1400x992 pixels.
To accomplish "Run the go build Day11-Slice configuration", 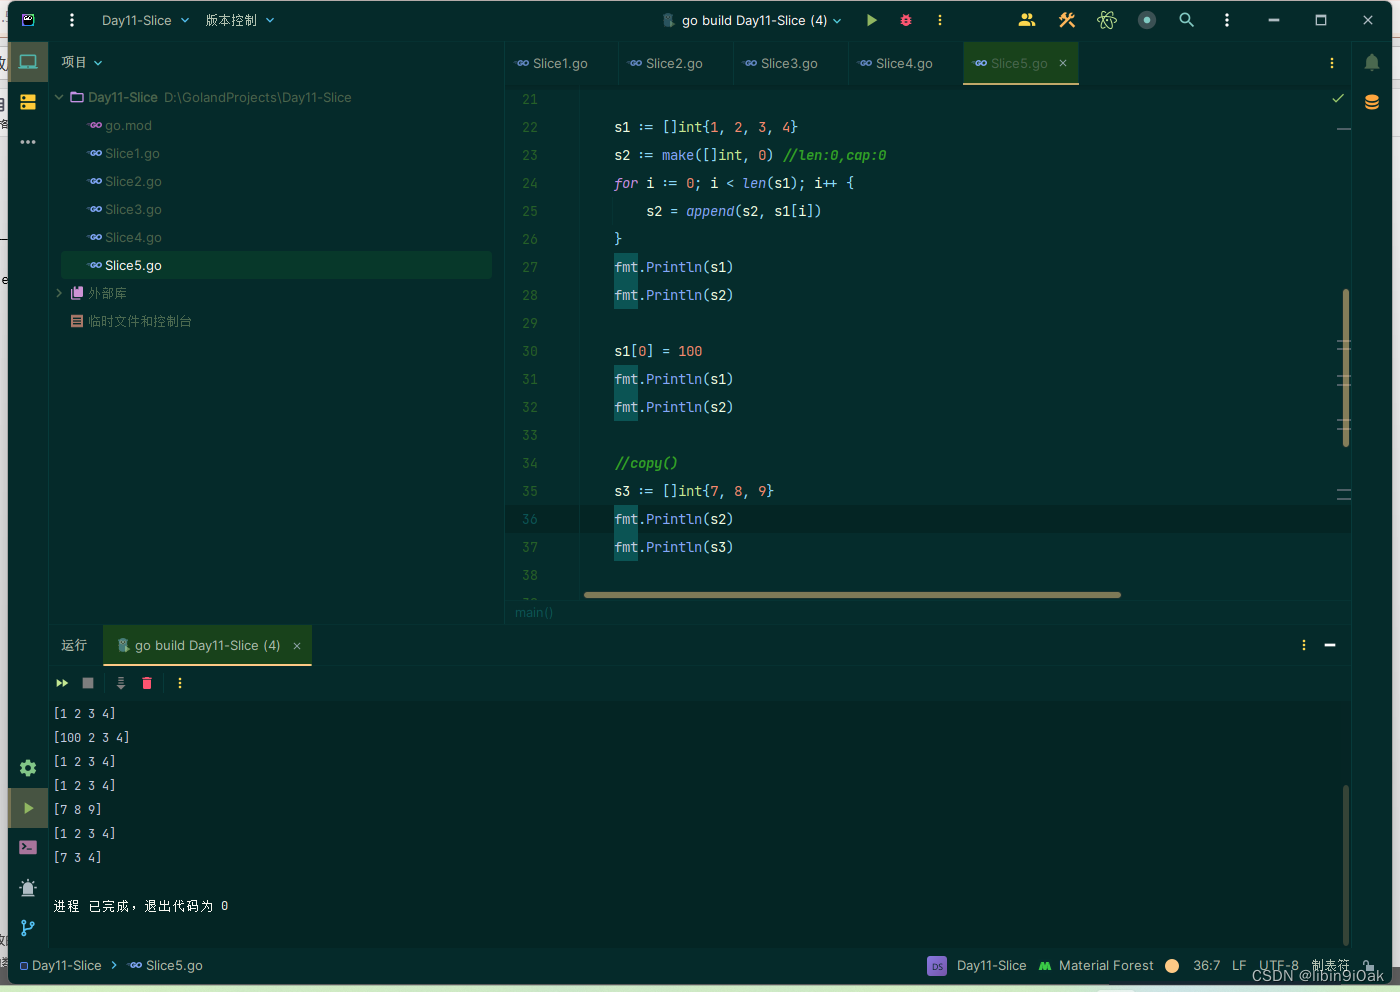I will coord(872,20).
